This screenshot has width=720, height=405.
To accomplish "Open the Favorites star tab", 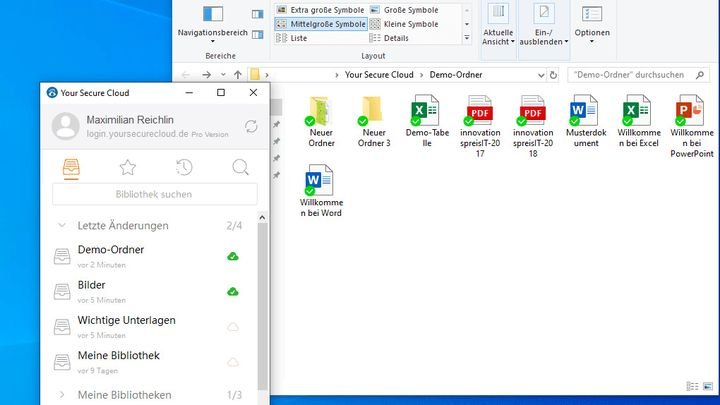I will tap(128, 168).
